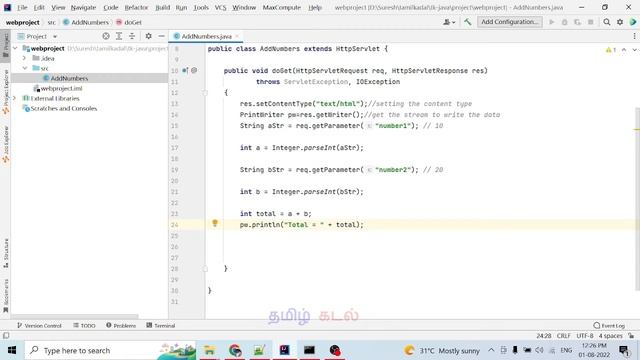The image size is (640, 360).
Task: Open the MaxCompute menu
Action: pos(282,7)
